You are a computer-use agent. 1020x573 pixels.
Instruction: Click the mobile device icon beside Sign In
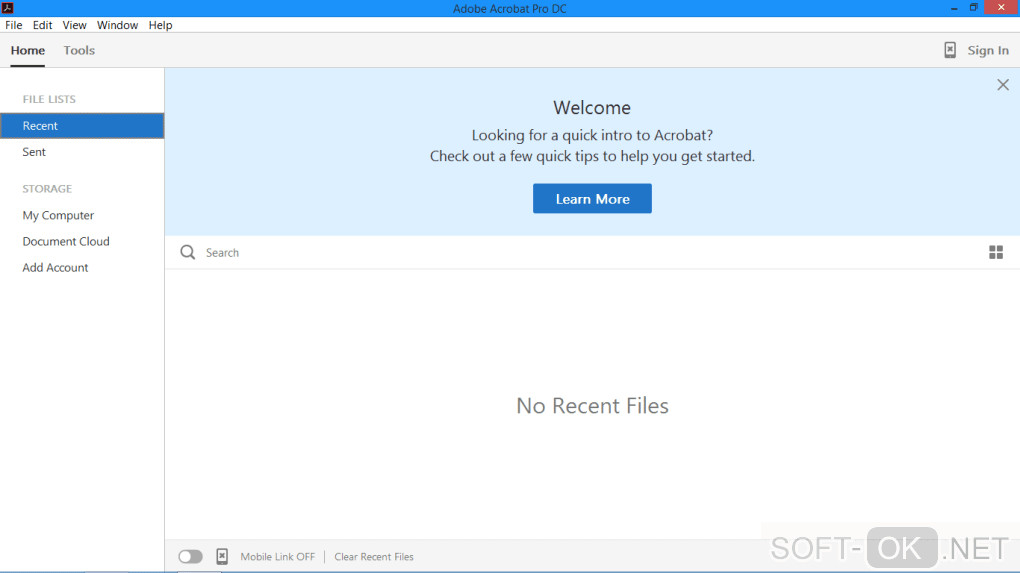pyautogui.click(x=950, y=50)
